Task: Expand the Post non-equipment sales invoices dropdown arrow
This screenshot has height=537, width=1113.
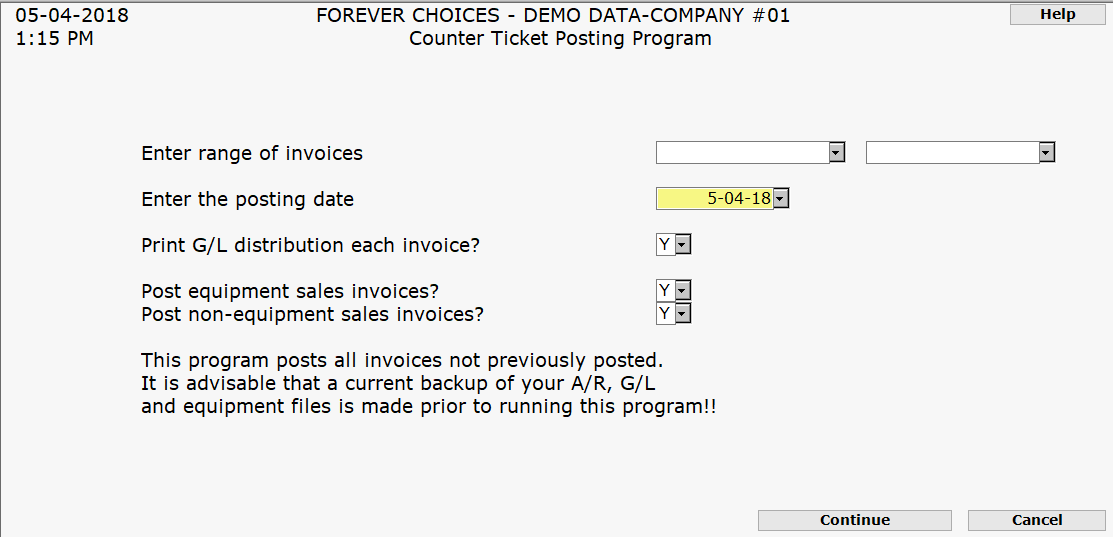Action: (x=683, y=313)
